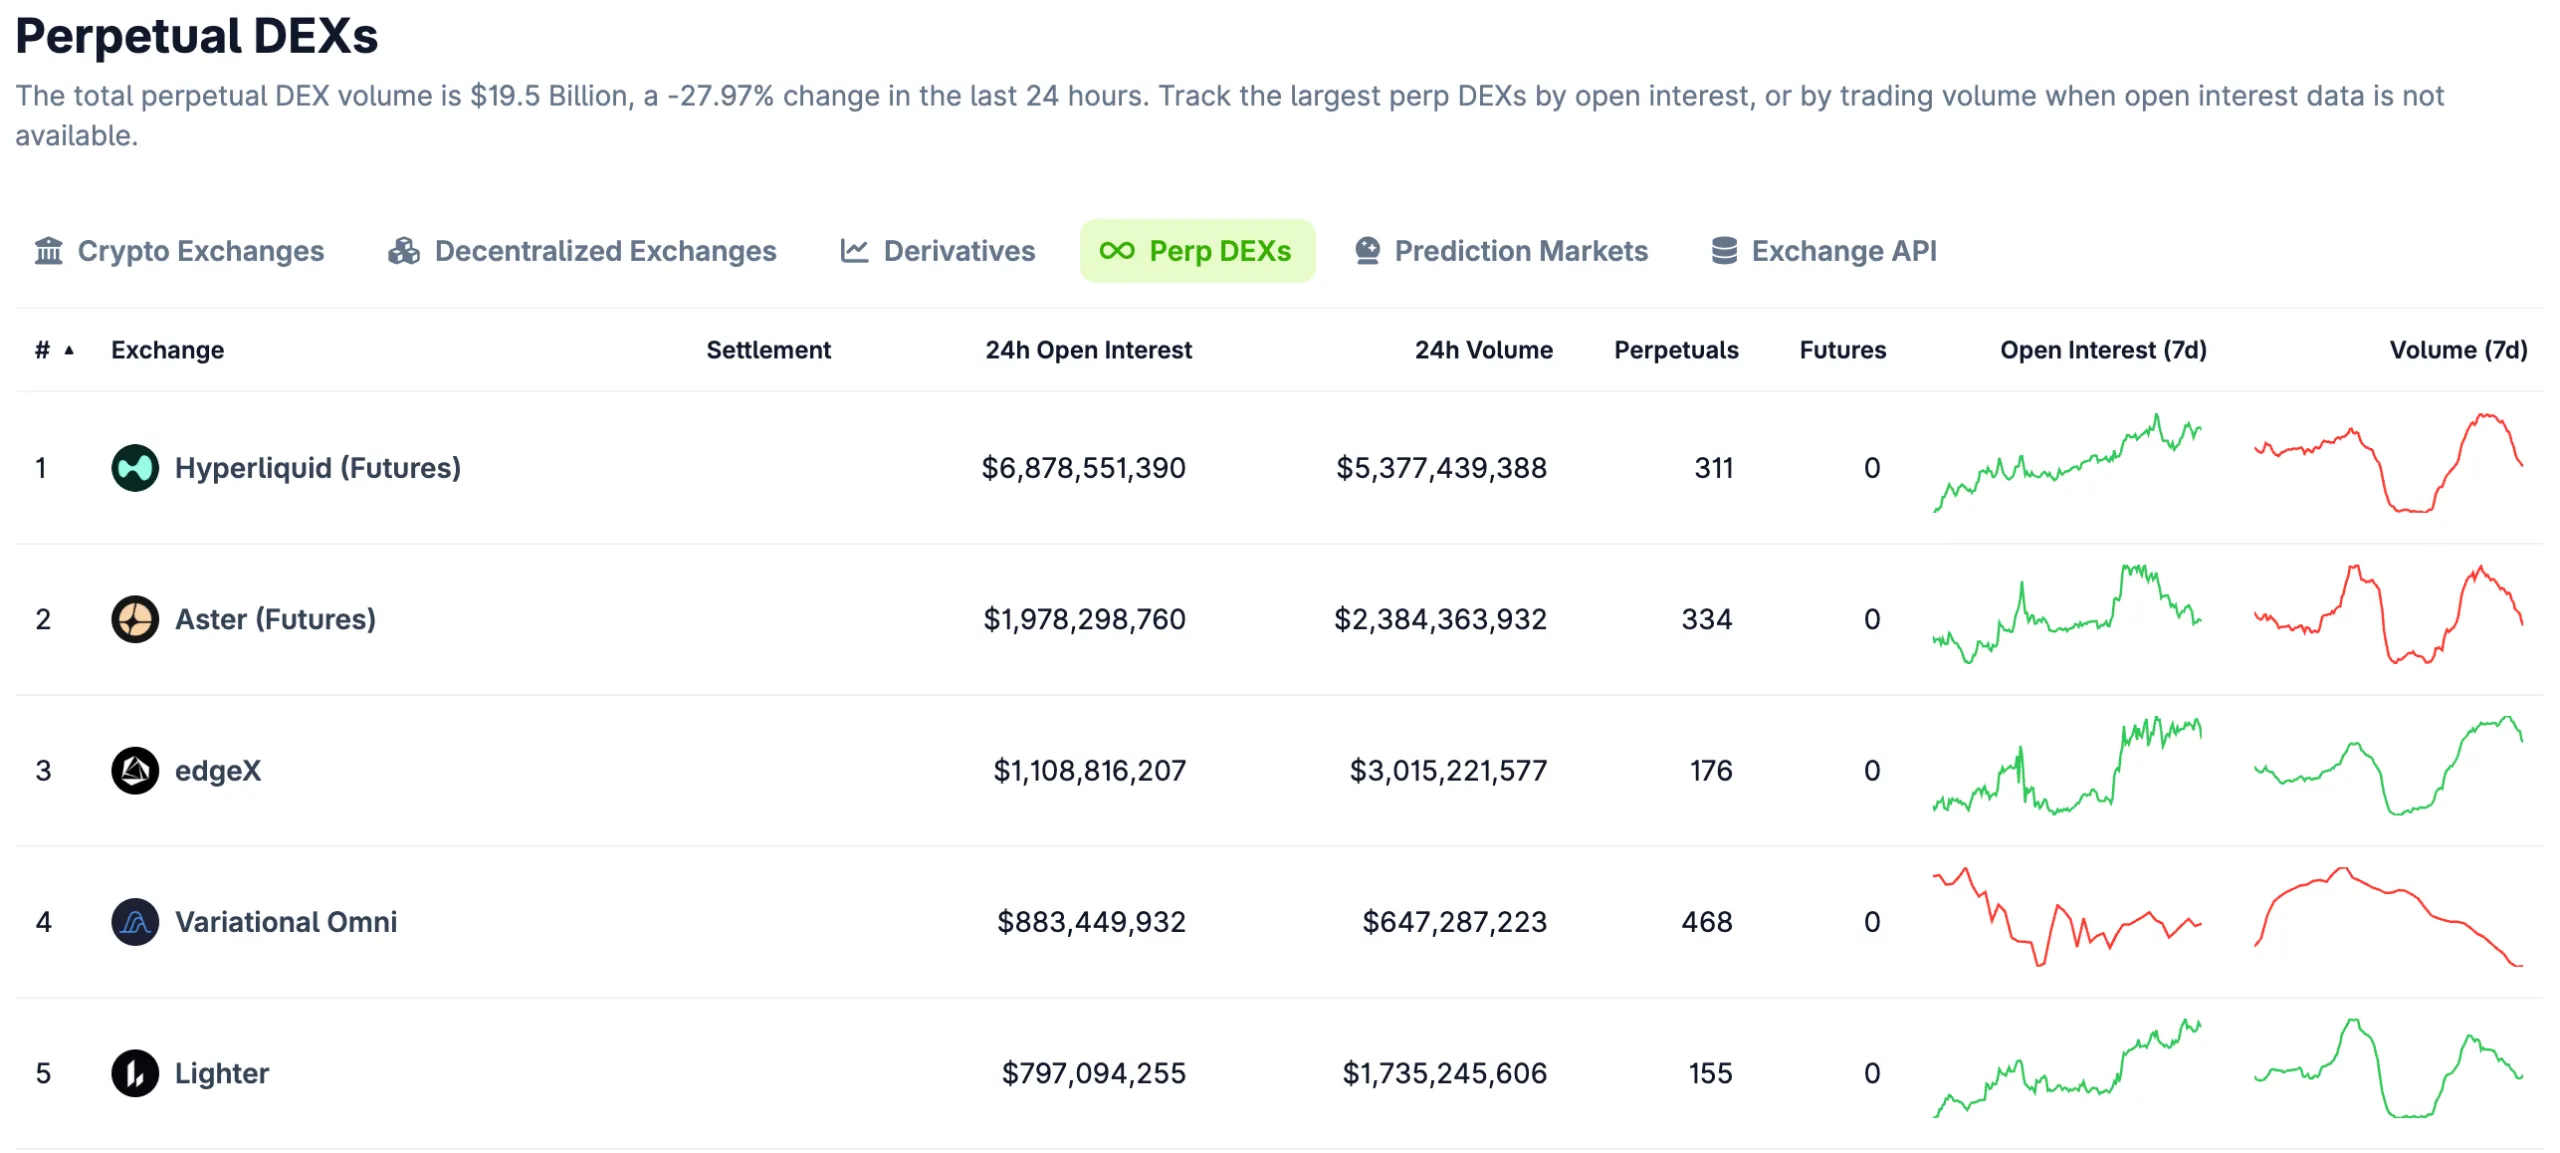Click Hyperliquid's 7d open interest sparkline
Screen dimensions: 2560x1153
(2066, 465)
